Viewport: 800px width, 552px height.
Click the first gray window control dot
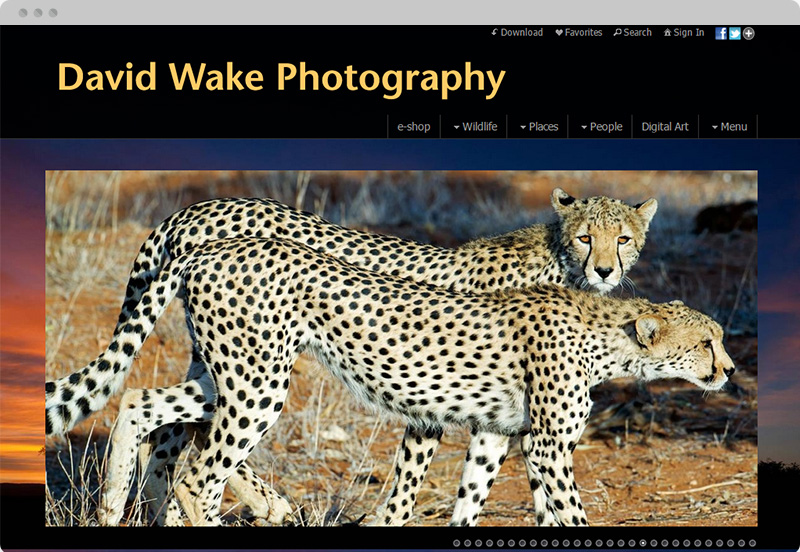(x=23, y=12)
